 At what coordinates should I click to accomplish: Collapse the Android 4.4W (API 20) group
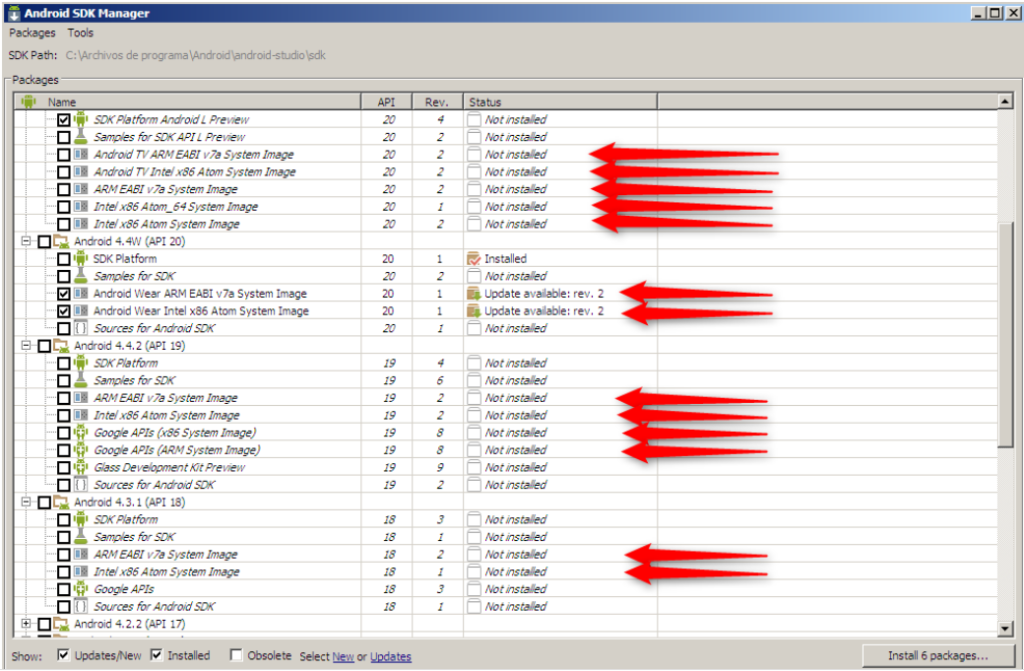tap(26, 241)
